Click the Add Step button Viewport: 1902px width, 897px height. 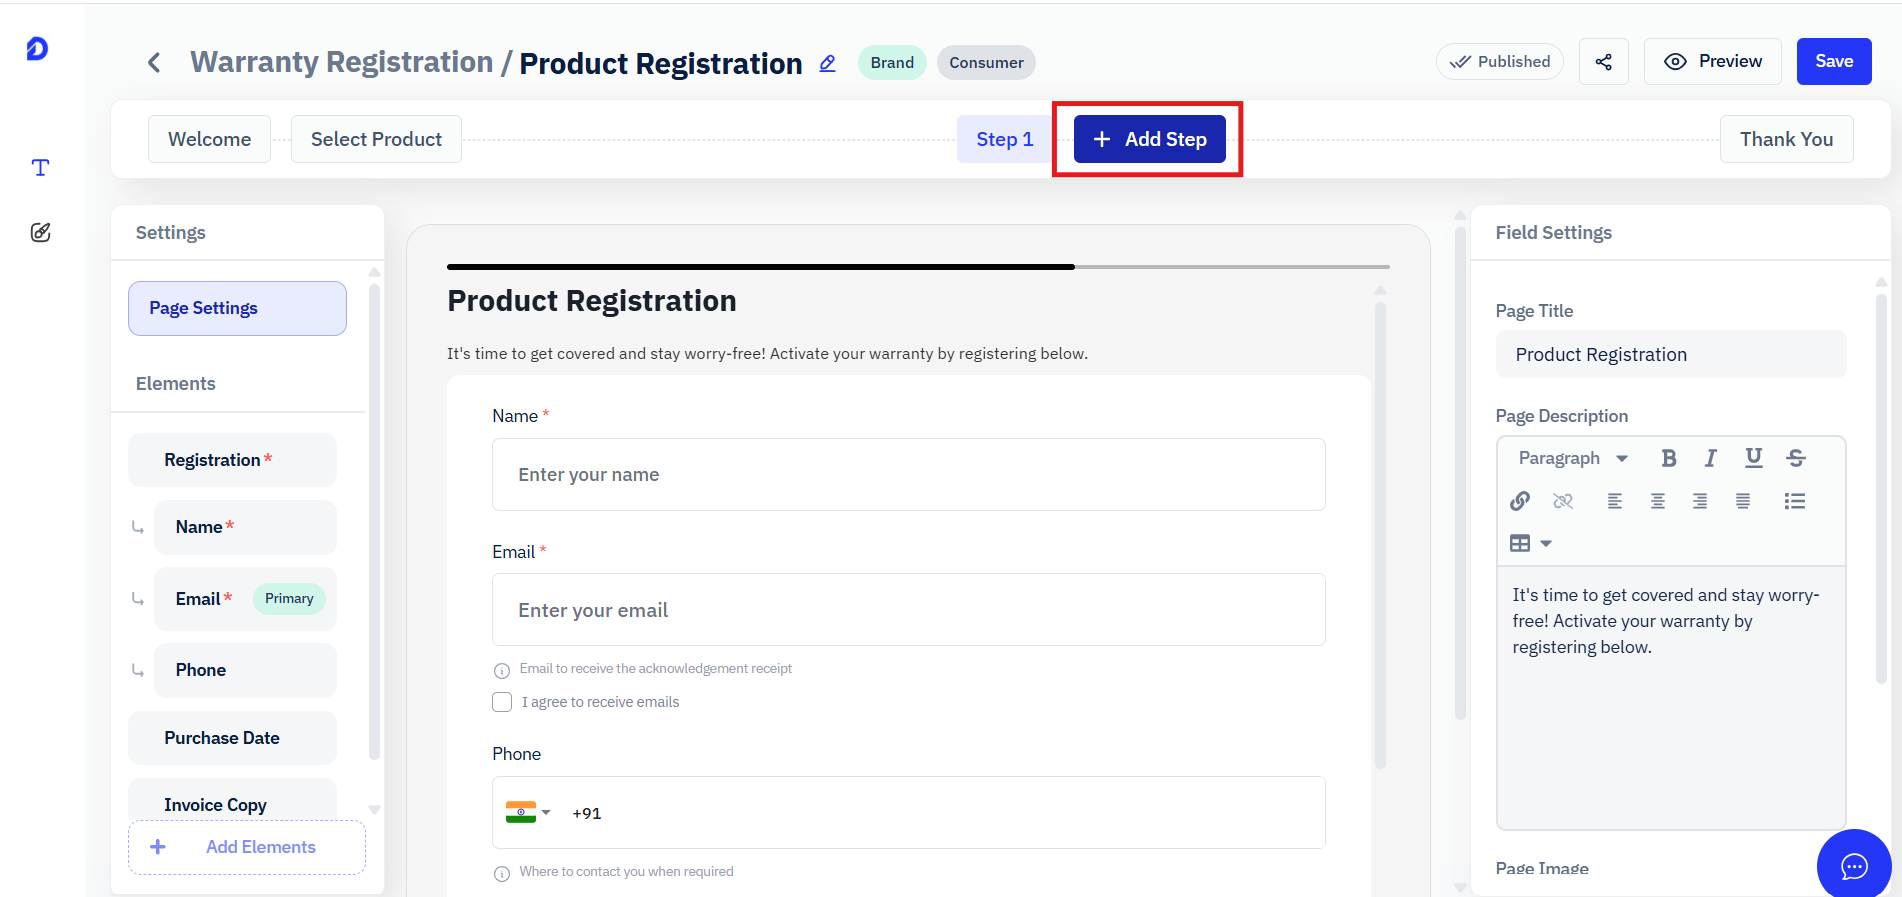1149,139
